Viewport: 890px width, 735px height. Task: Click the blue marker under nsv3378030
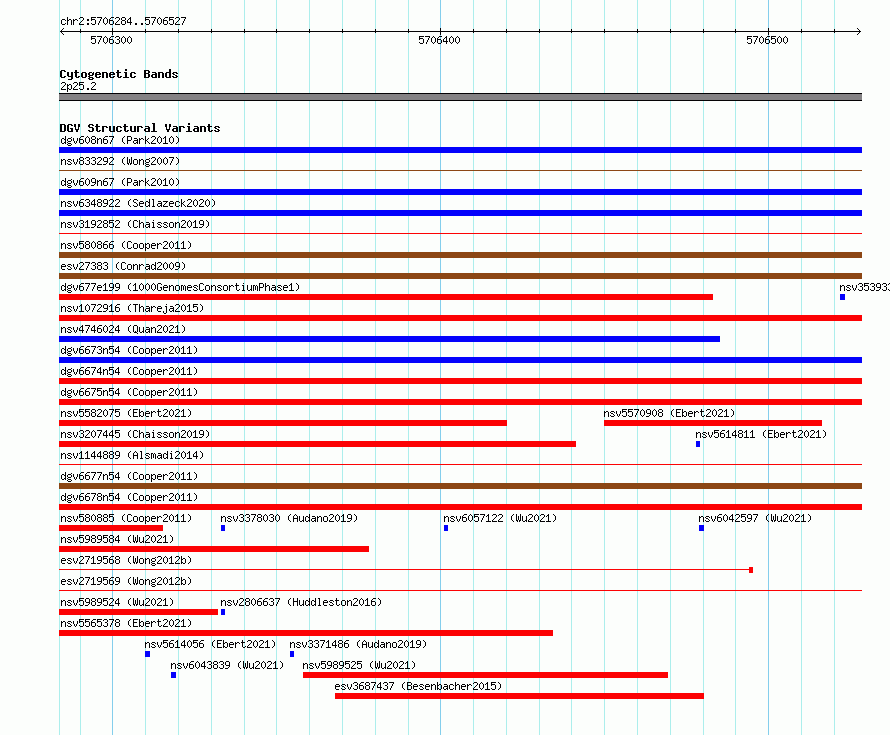point(223,528)
